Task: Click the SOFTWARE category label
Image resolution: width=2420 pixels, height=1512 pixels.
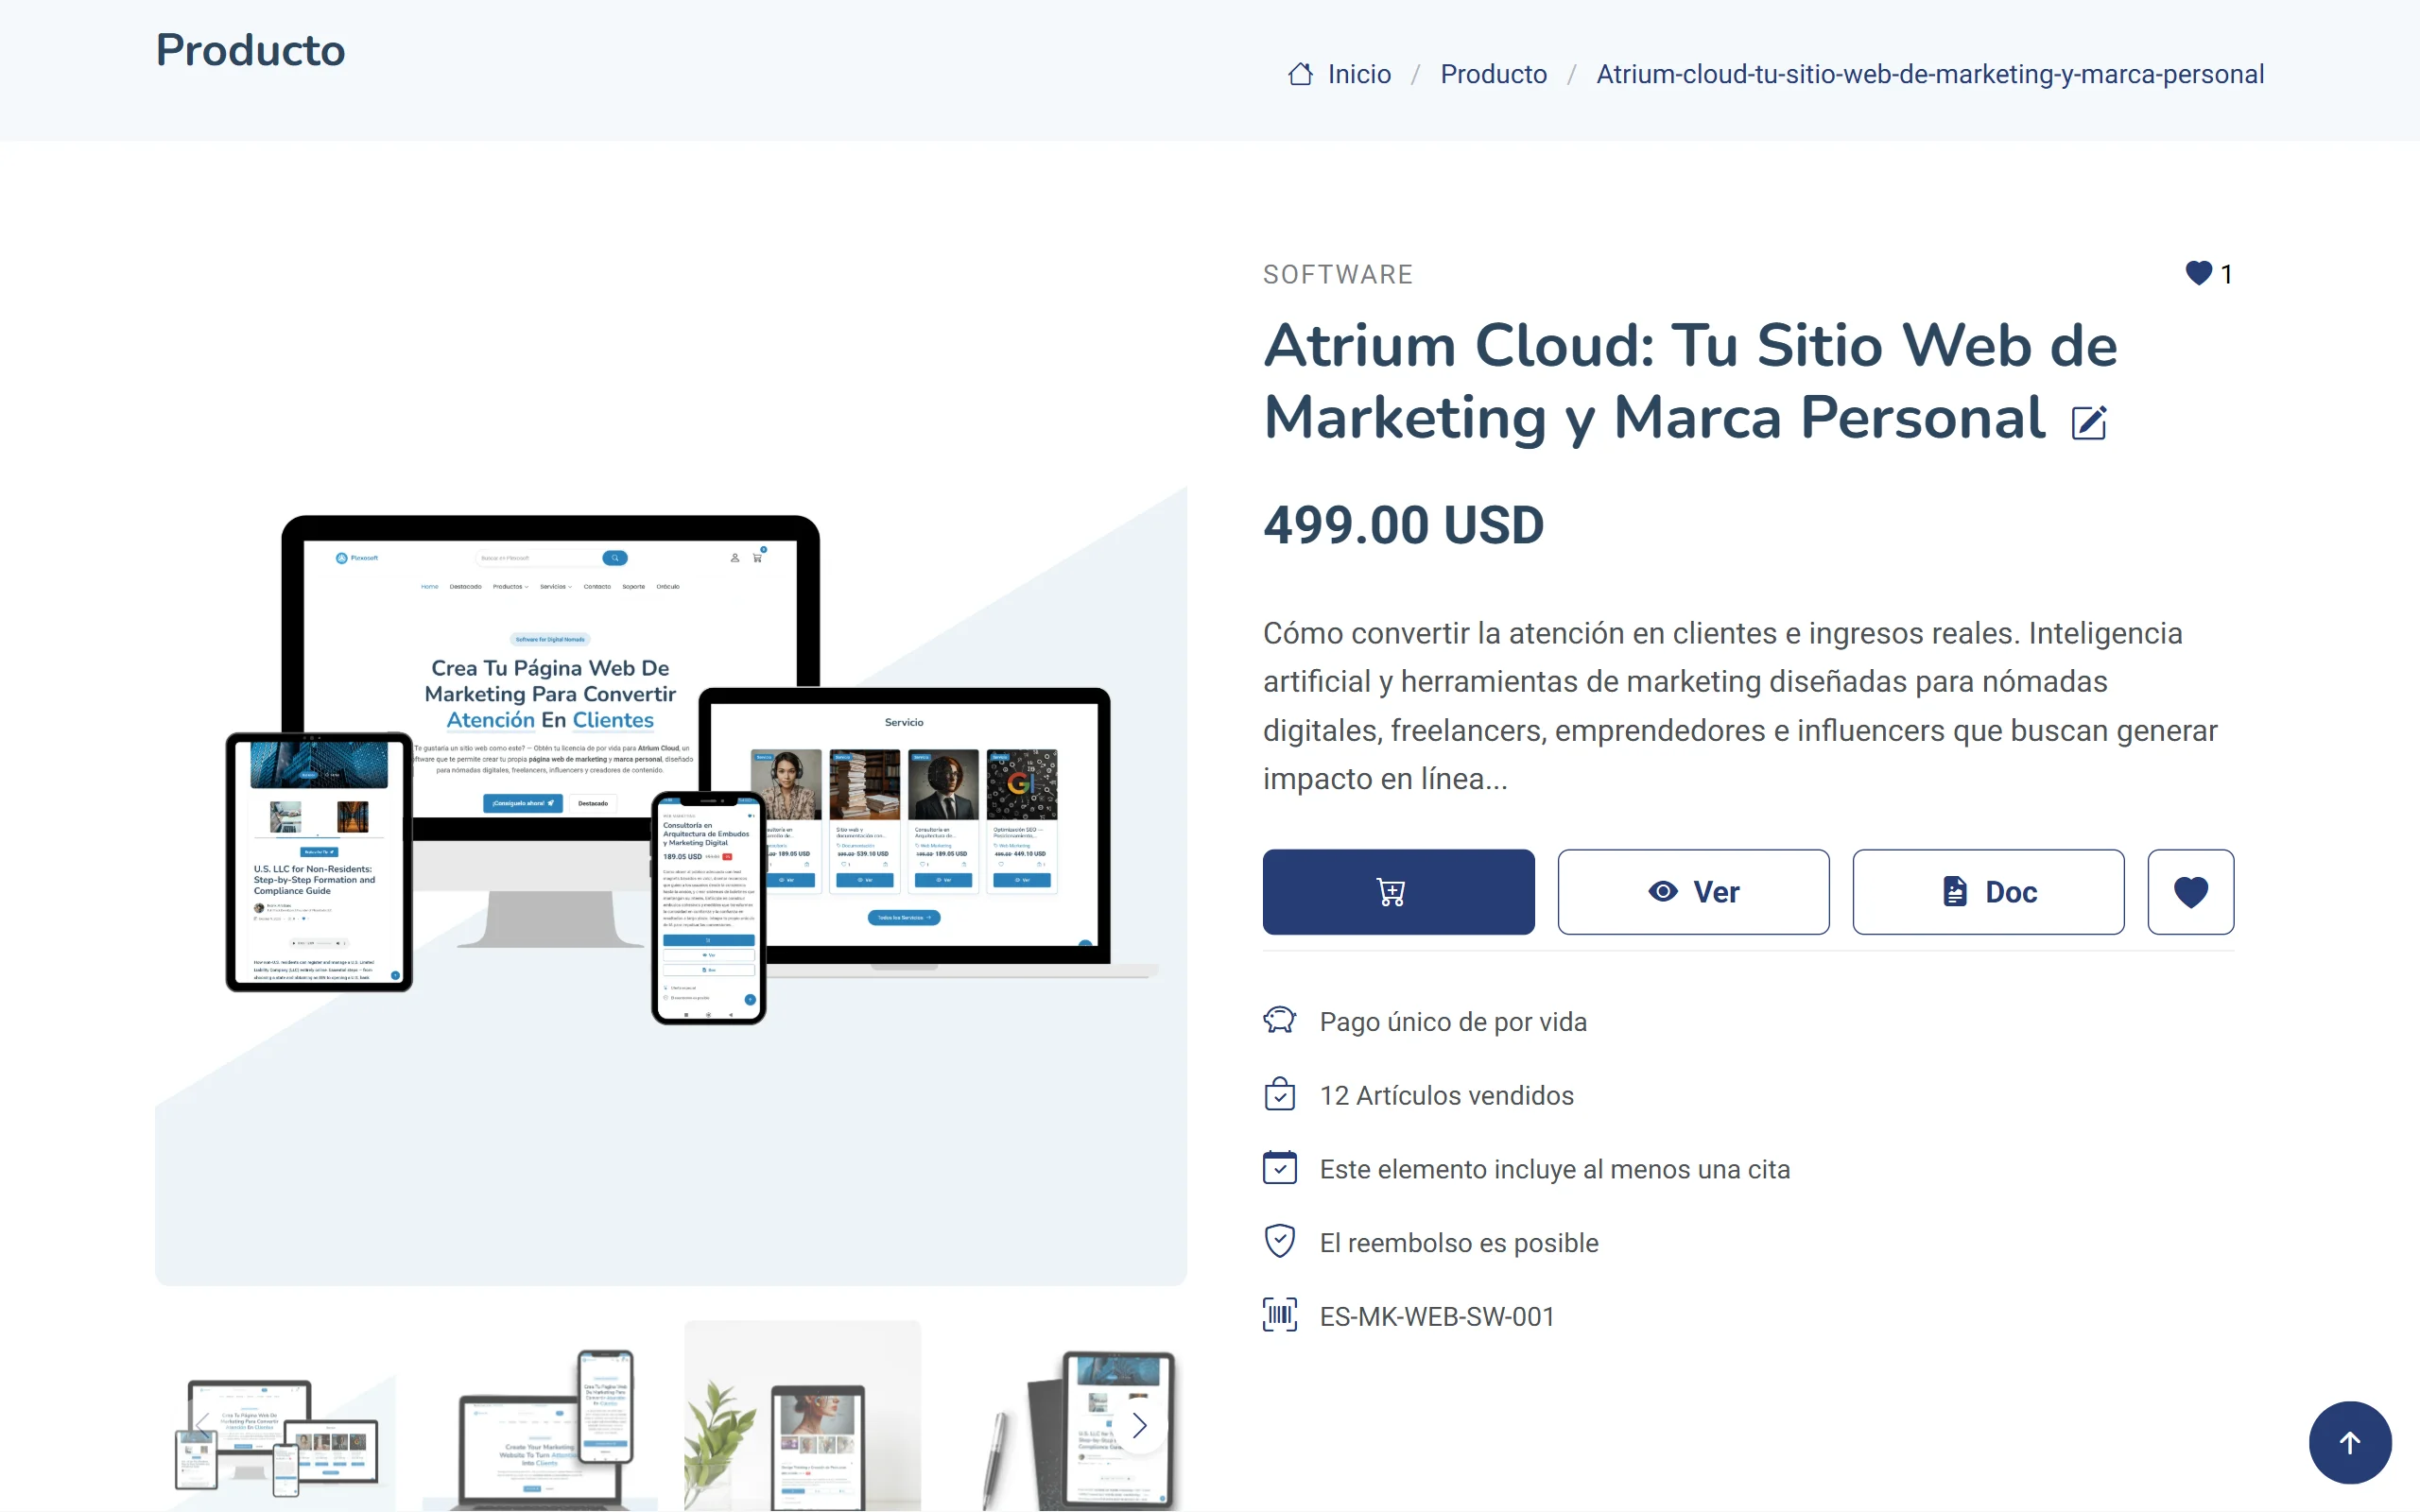Action: 1337,274
